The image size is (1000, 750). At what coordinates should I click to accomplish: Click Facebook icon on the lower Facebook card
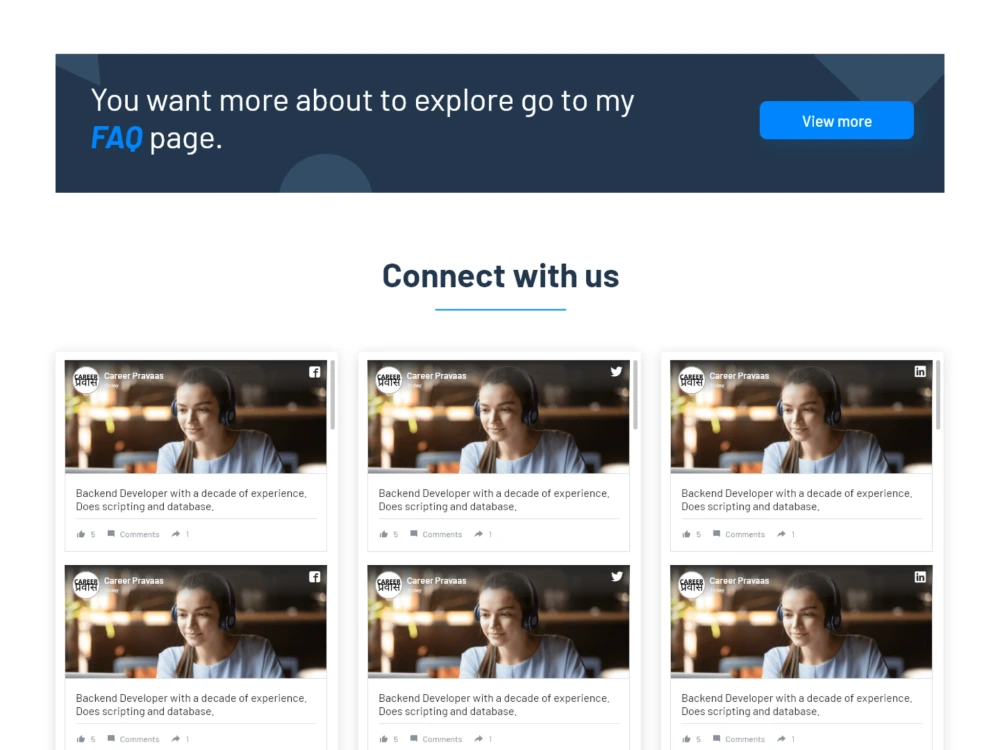point(314,577)
